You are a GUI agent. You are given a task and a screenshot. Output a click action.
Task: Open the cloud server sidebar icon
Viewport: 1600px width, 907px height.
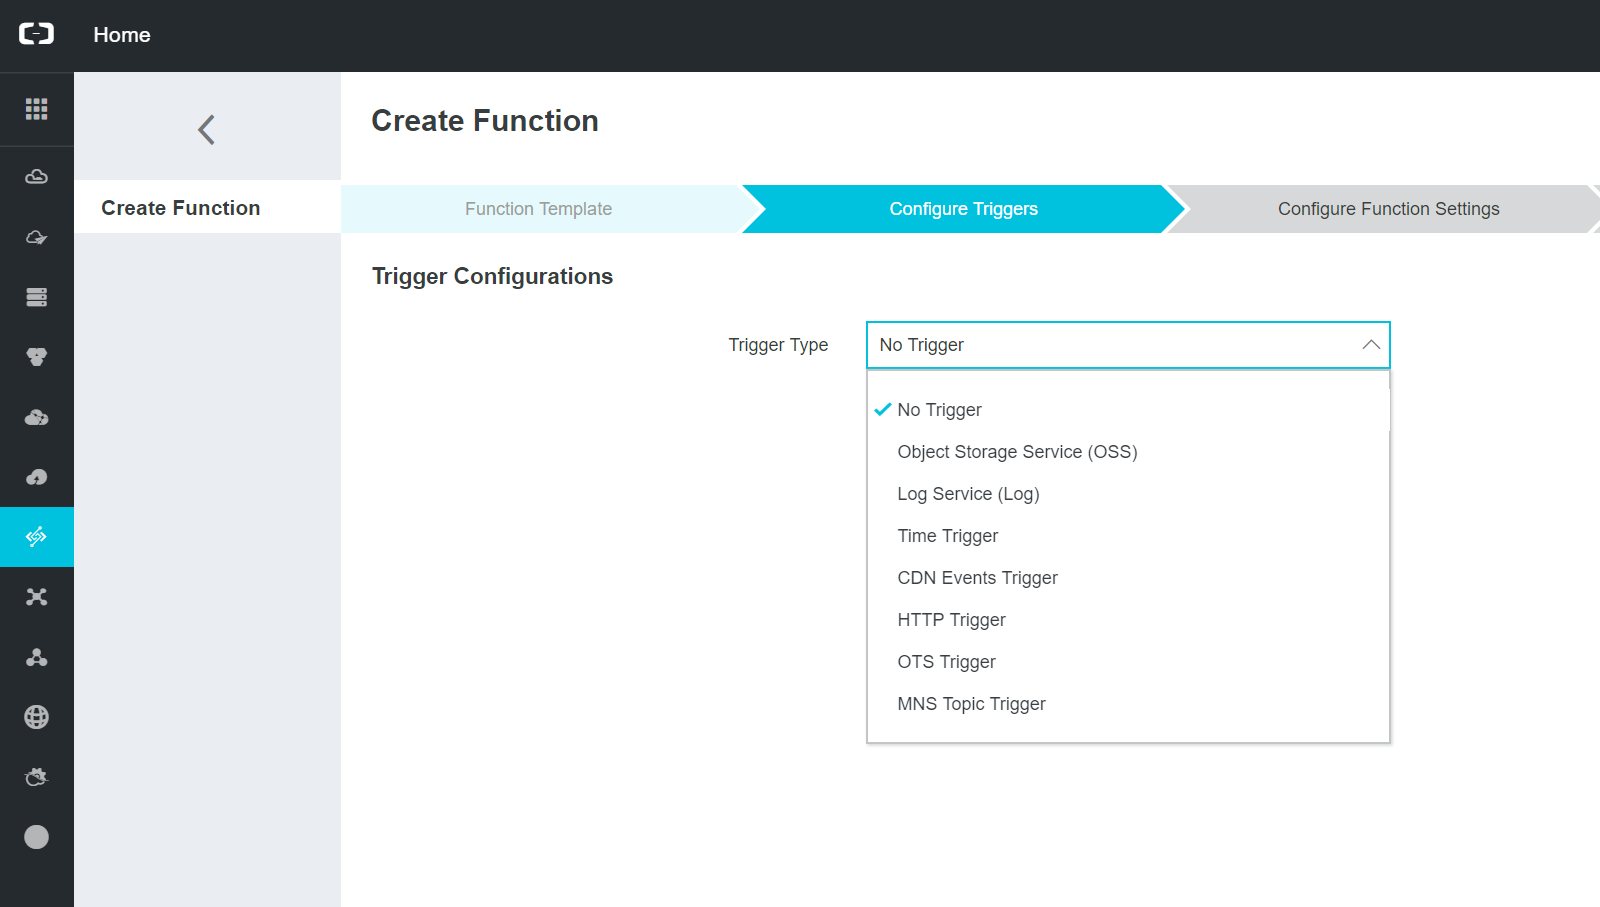pyautogui.click(x=36, y=177)
